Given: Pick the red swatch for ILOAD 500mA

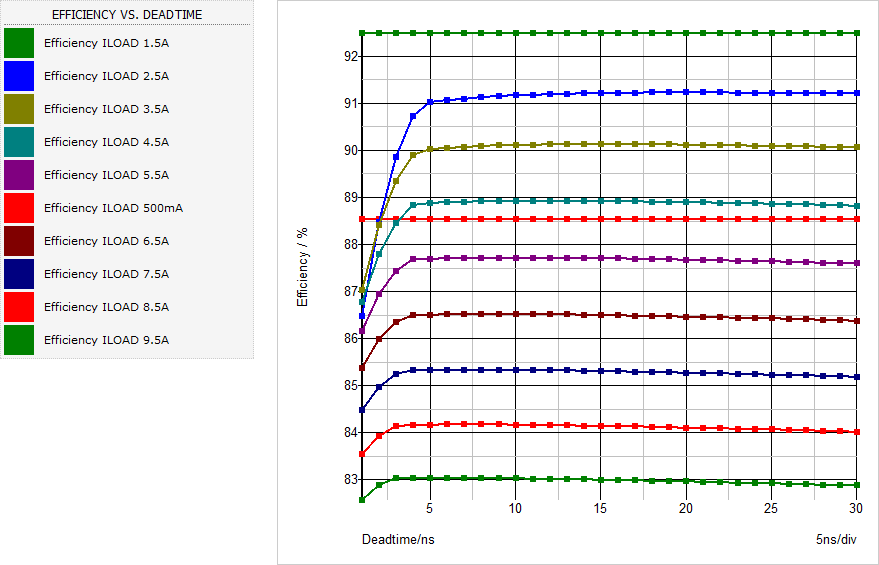Looking at the screenshot, I should coord(19,208).
